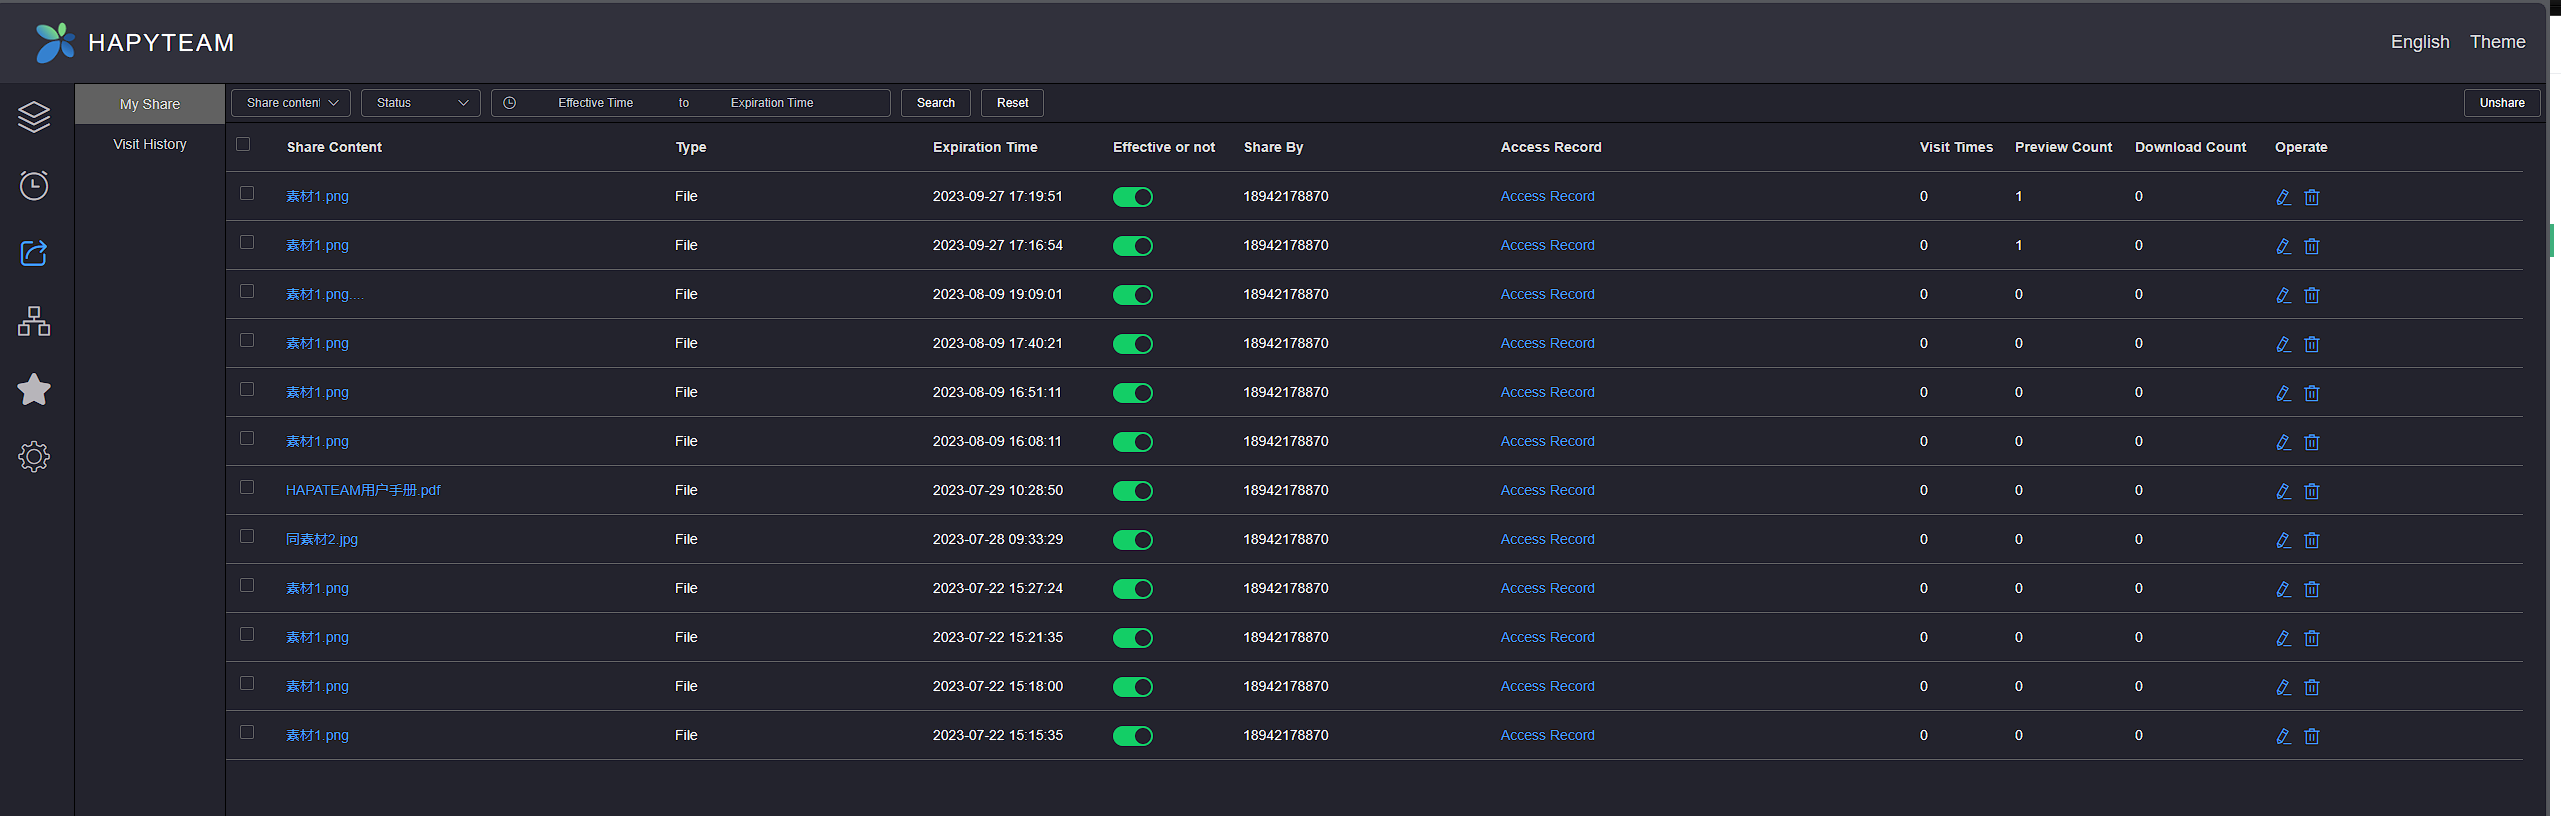Screen dimensions: 2561x816
Task: Open the layers icon in the left sidebar
Action: tap(34, 117)
